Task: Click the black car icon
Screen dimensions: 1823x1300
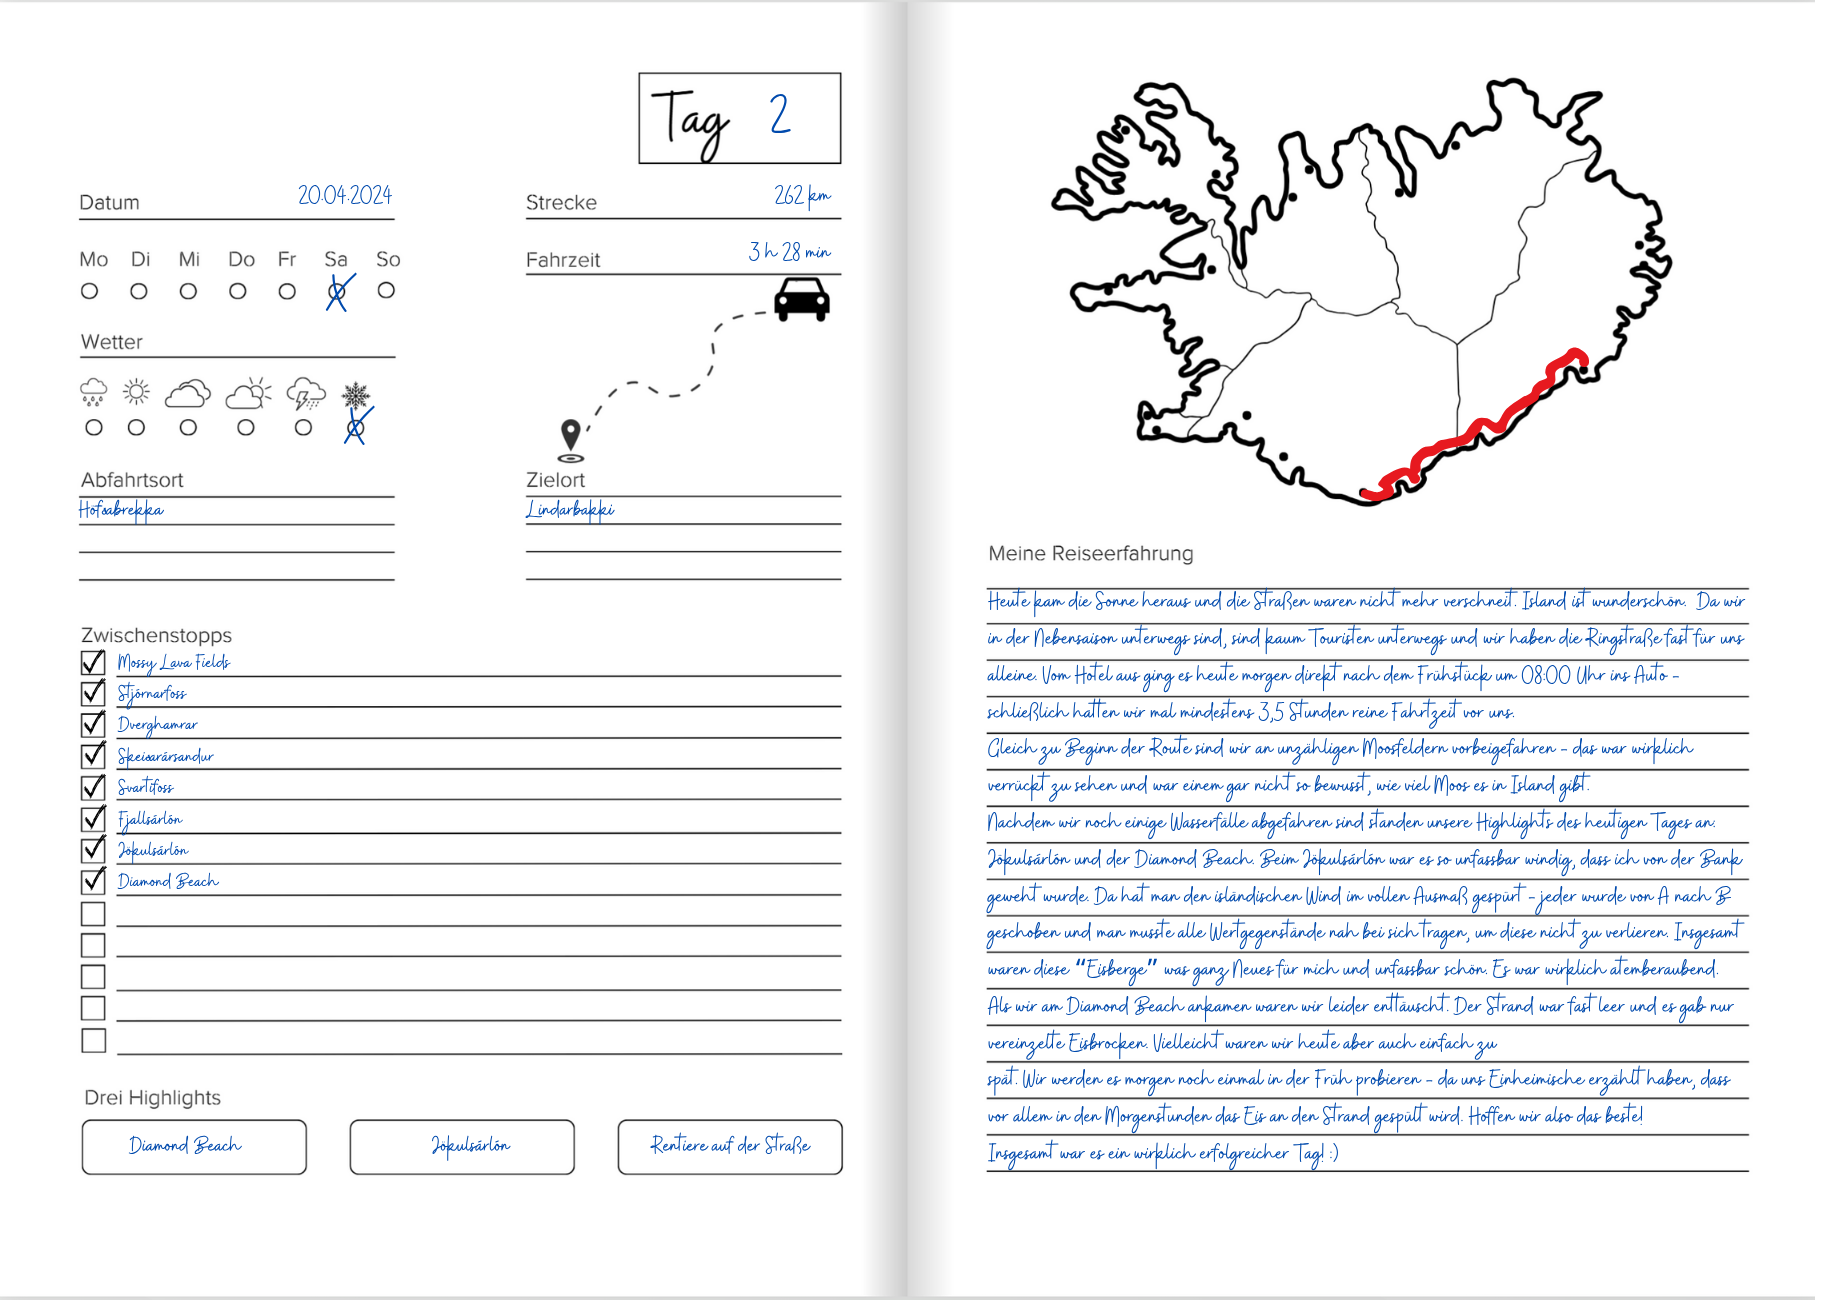Action: point(801,299)
